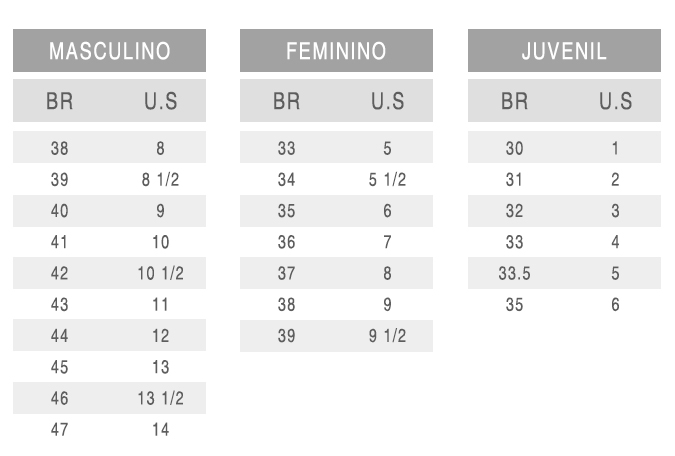Choose U.S size 5 1/2 in Feminino
675x456 pixels.
point(387,180)
